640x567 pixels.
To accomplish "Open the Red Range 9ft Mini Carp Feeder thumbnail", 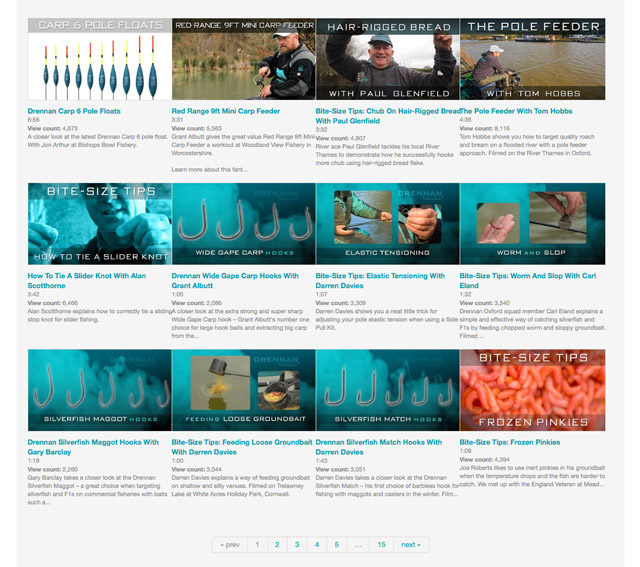I will tap(244, 59).
